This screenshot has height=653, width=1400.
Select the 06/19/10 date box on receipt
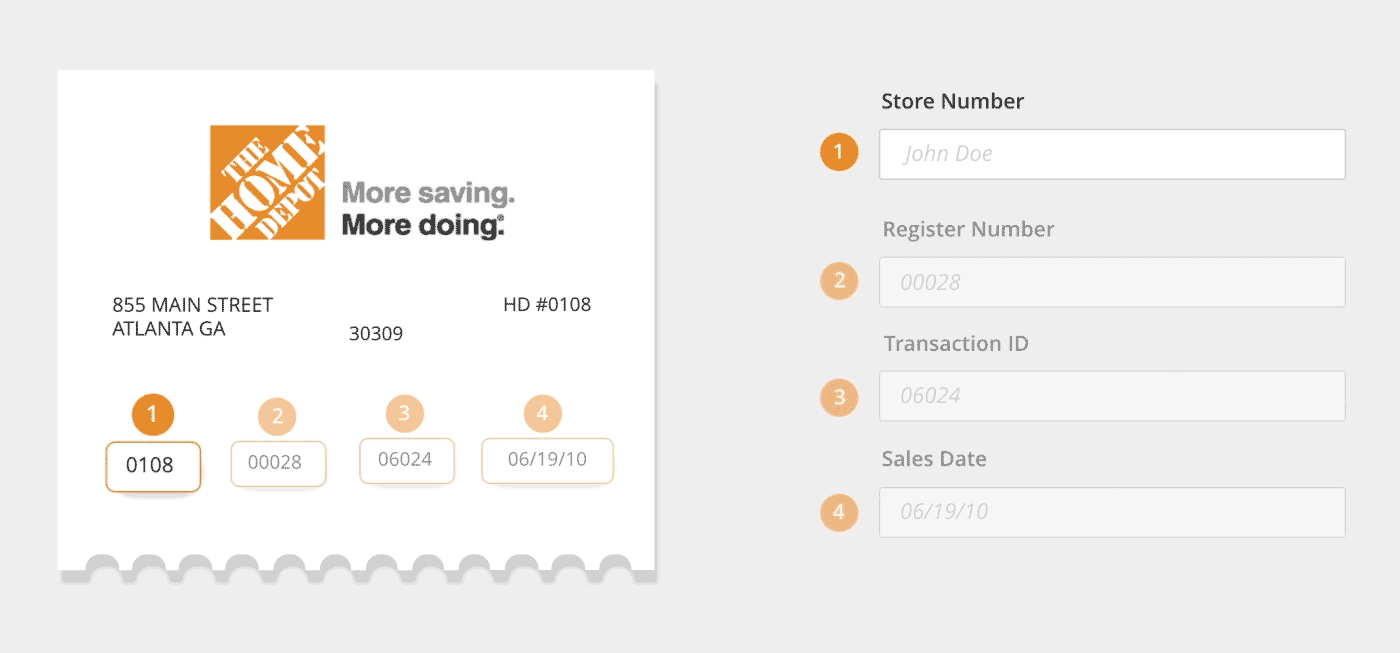(547, 460)
